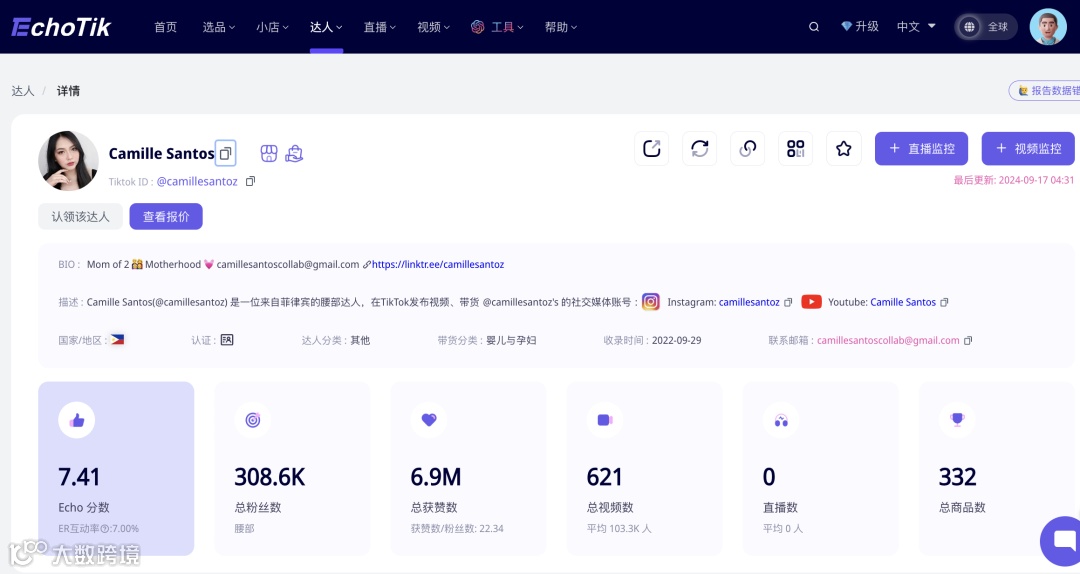Image resolution: width=1080 pixels, height=574 pixels.
Task: Open the 中文 language dropdown
Action: (916, 26)
